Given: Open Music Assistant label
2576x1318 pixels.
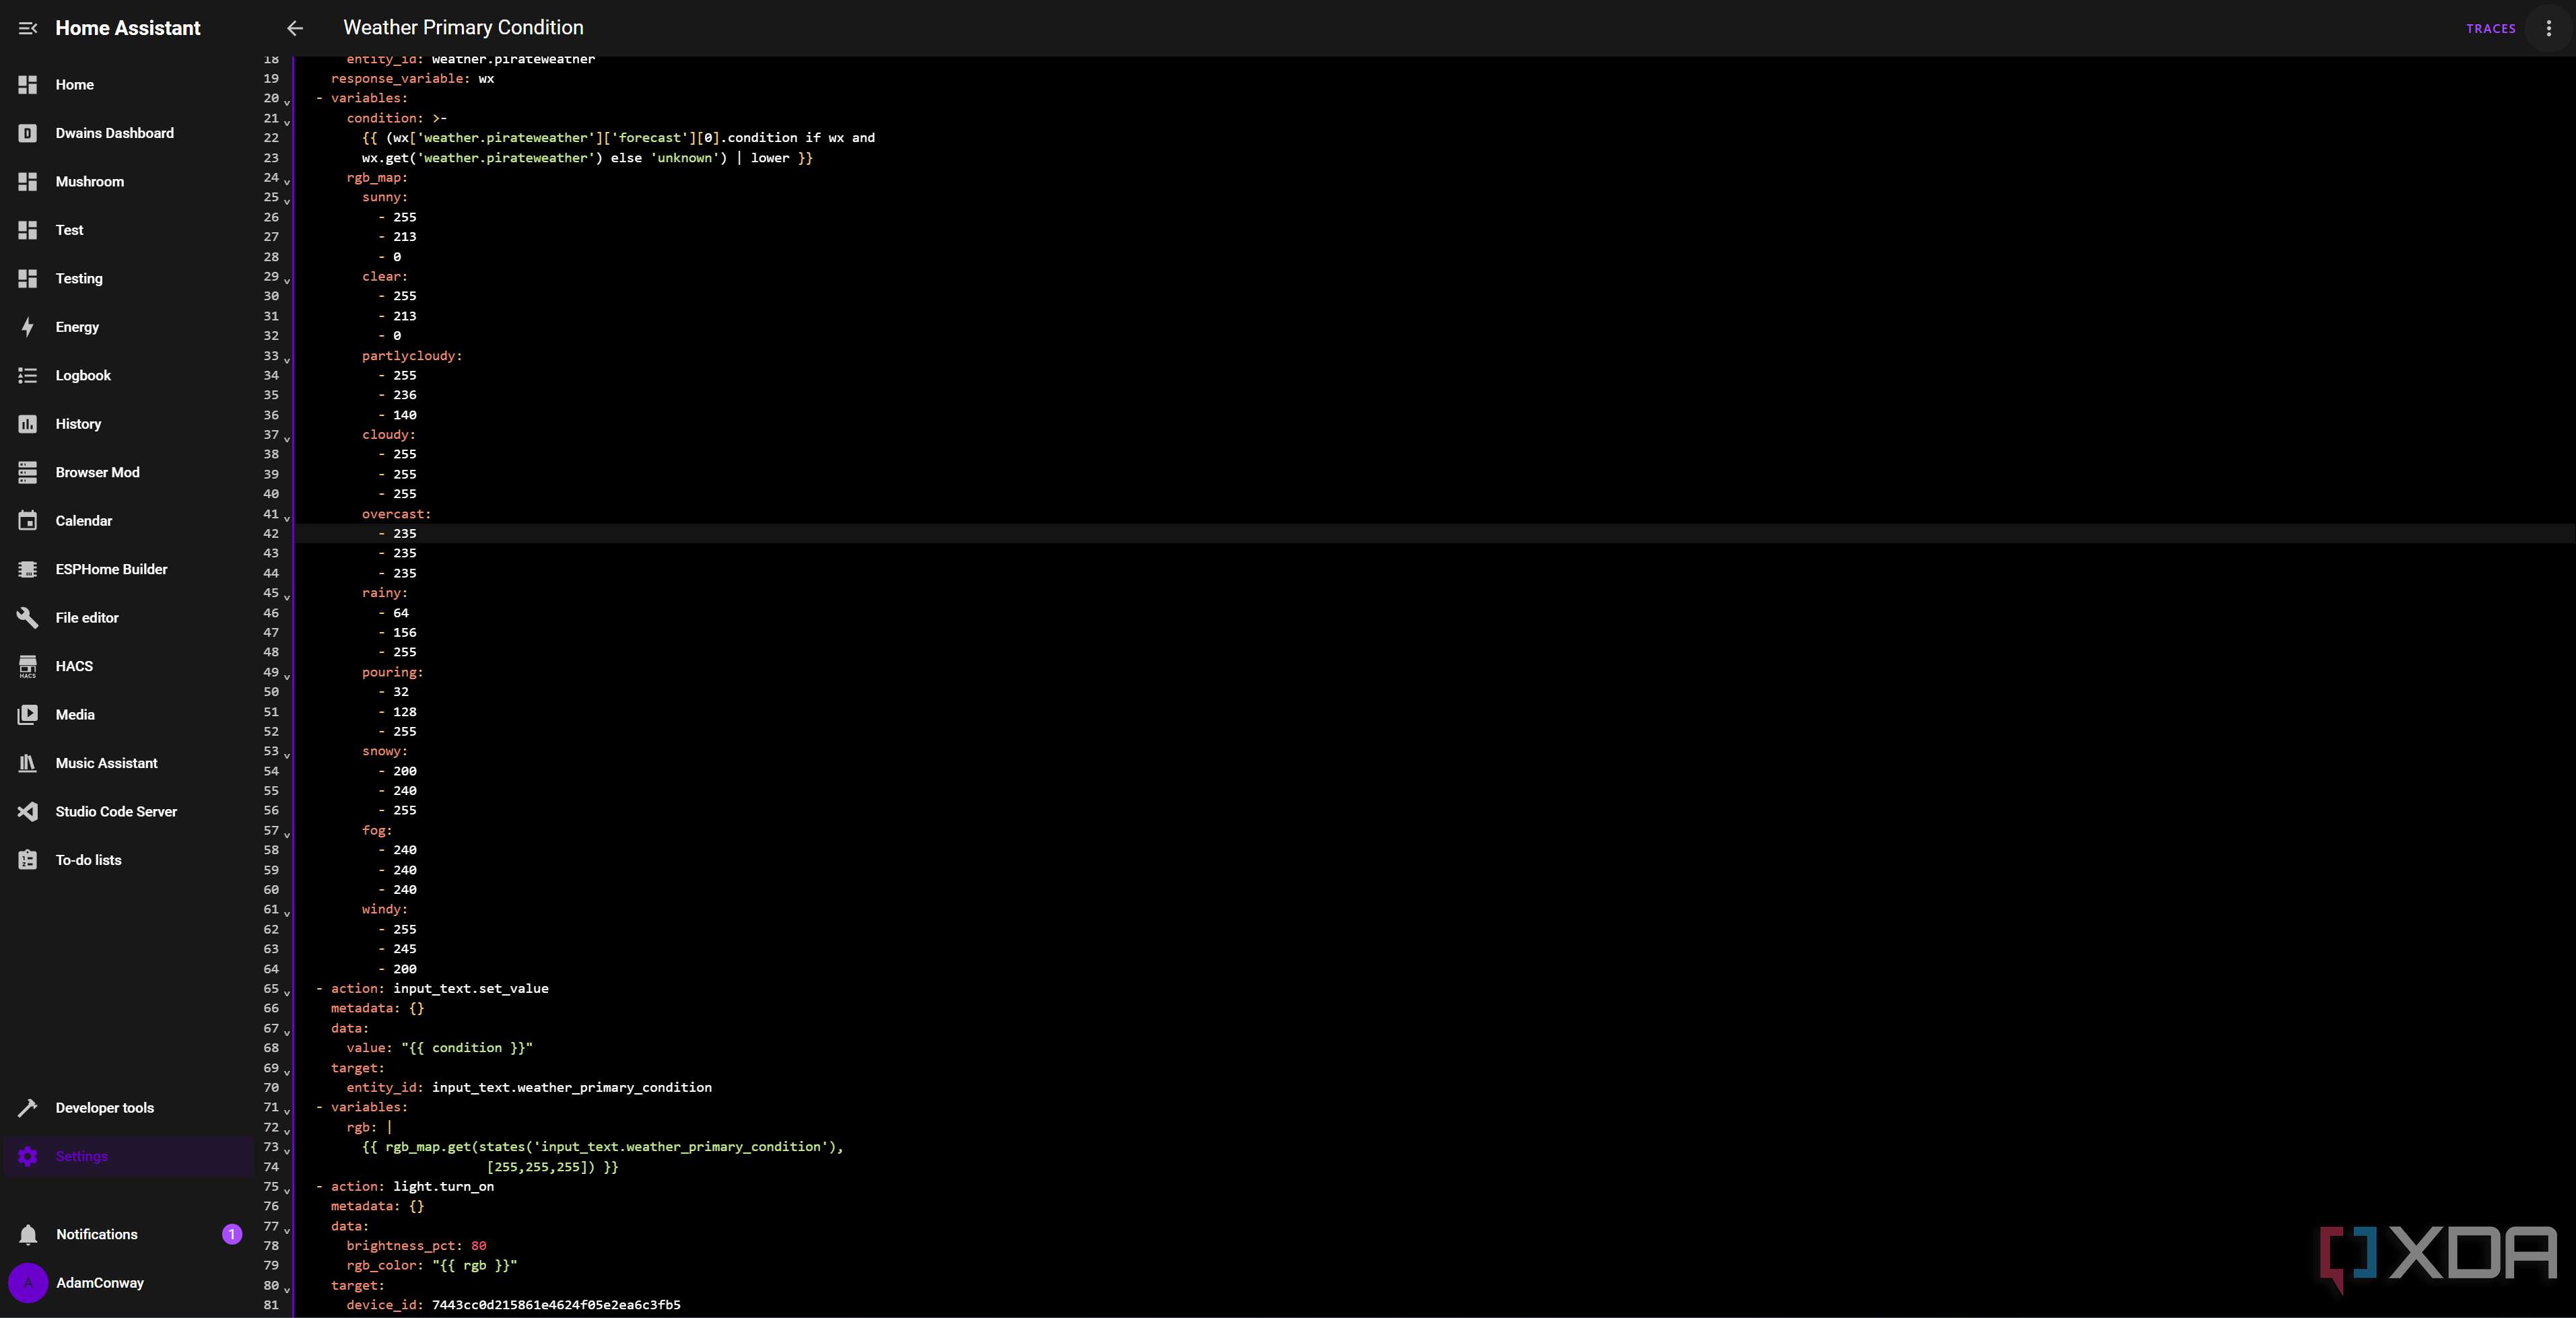Looking at the screenshot, I should tap(107, 764).
